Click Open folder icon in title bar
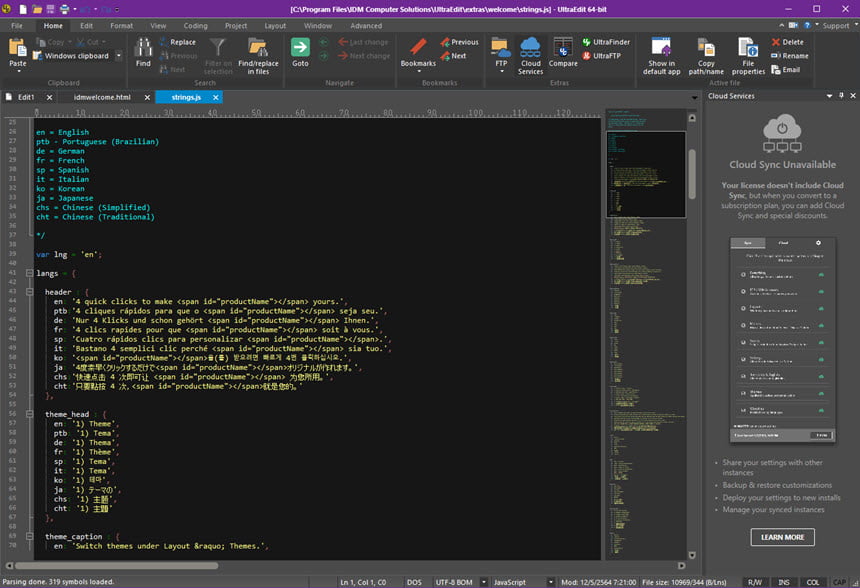The image size is (860, 588). (x=37, y=9)
